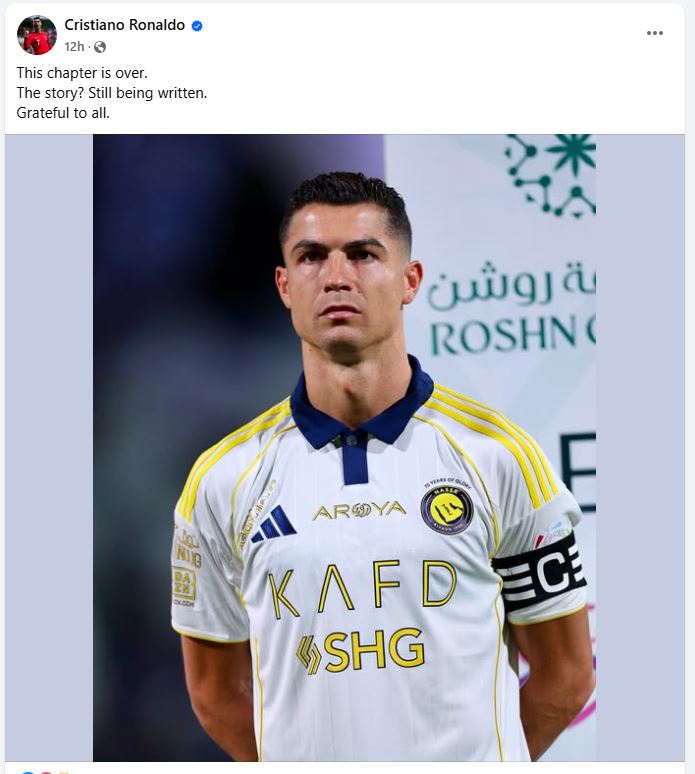The image size is (695, 774).
Task: Click "The story? Still being written." line
Action: (x=112, y=93)
